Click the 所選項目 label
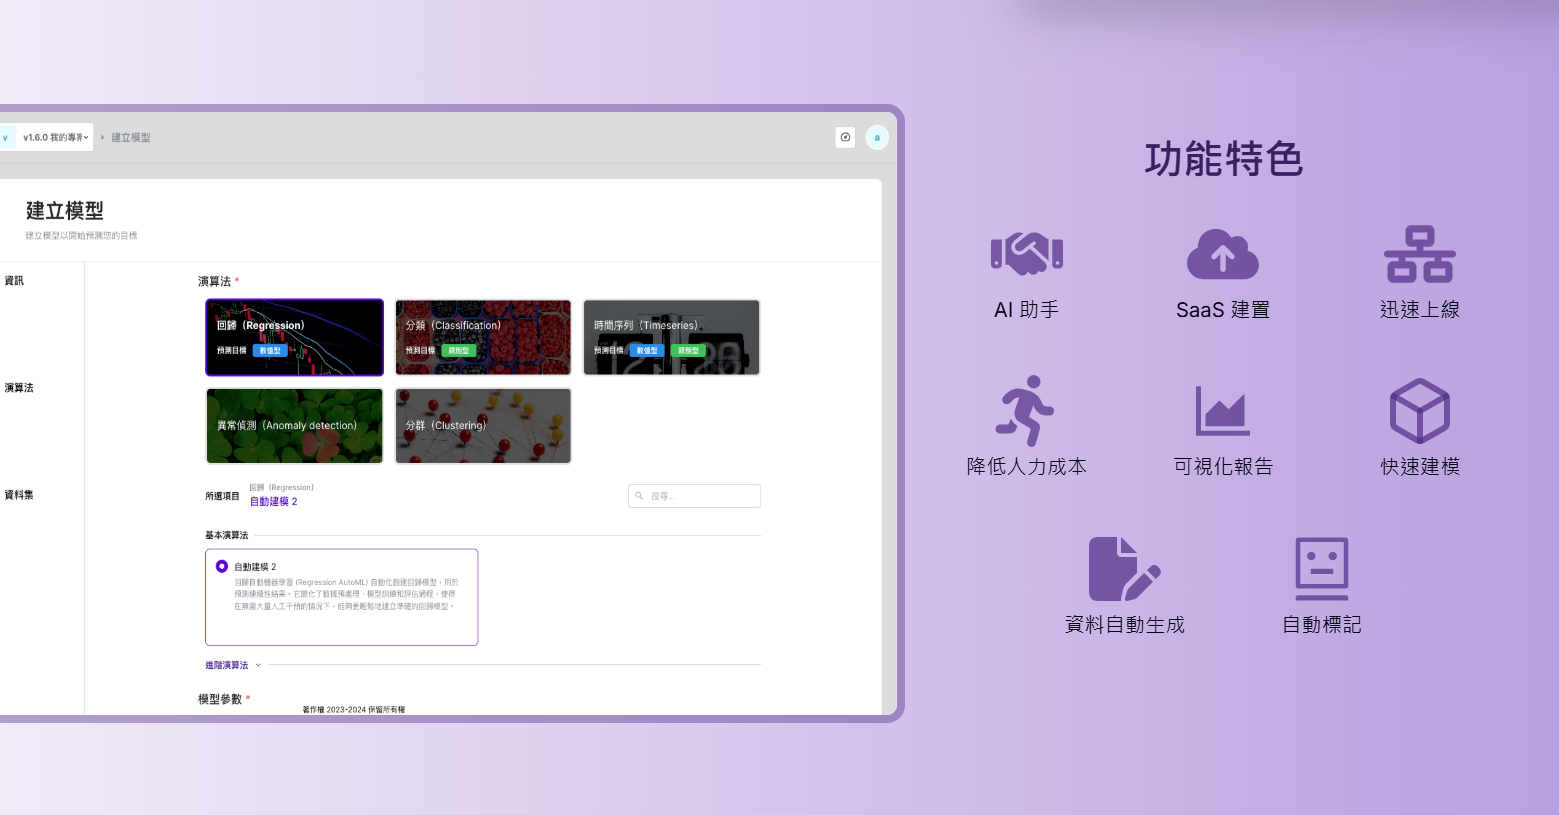Viewport: 1559px width, 815px height. 222,496
